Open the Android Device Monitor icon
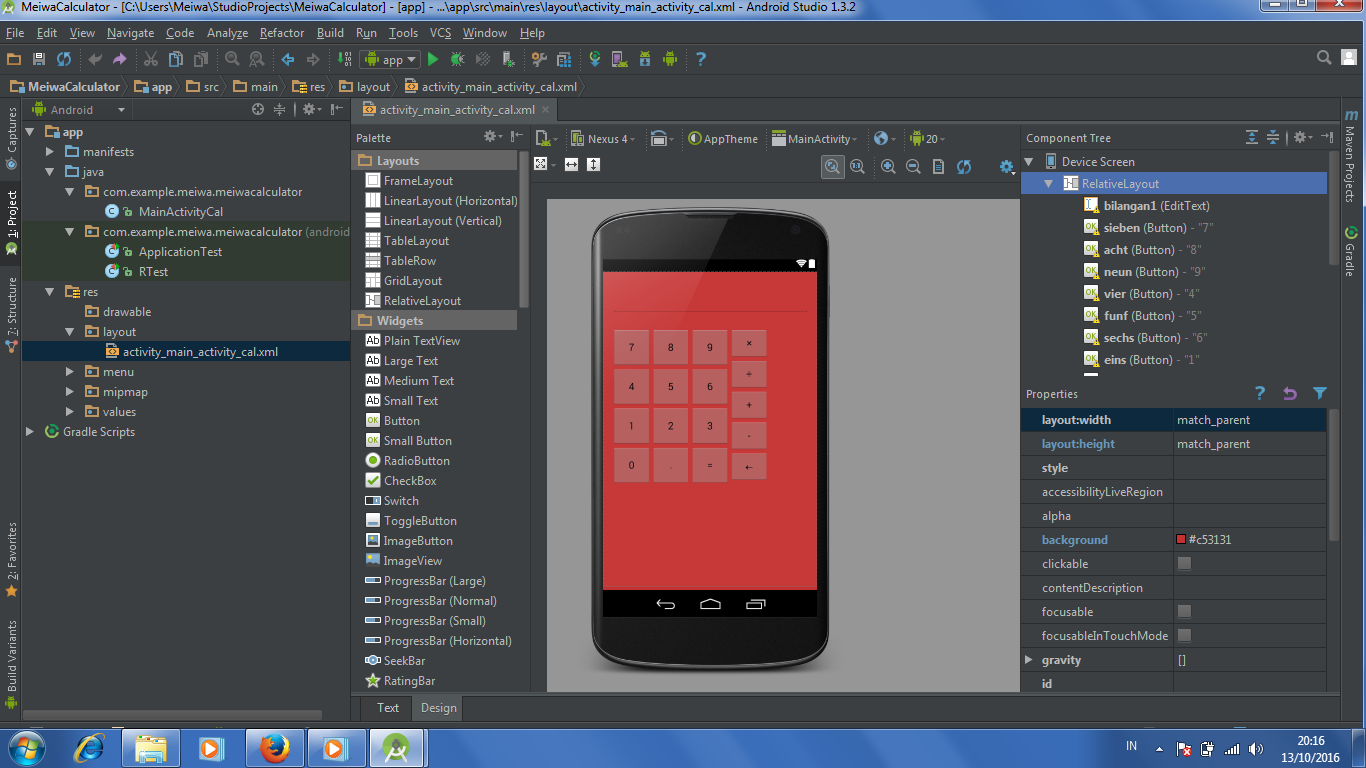1366x768 pixels. coord(671,59)
